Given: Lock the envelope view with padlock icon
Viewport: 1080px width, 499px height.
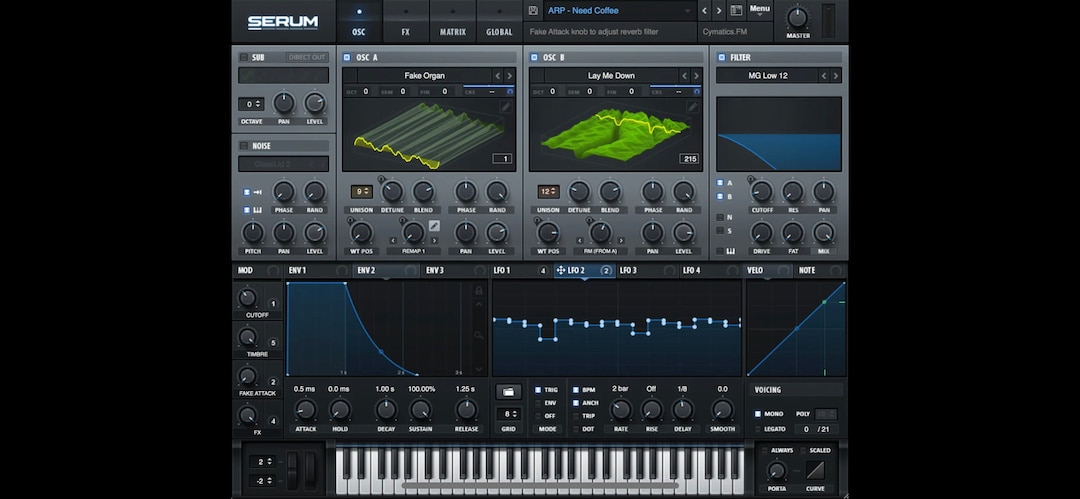Looking at the screenshot, I should pyautogui.click(x=479, y=290).
